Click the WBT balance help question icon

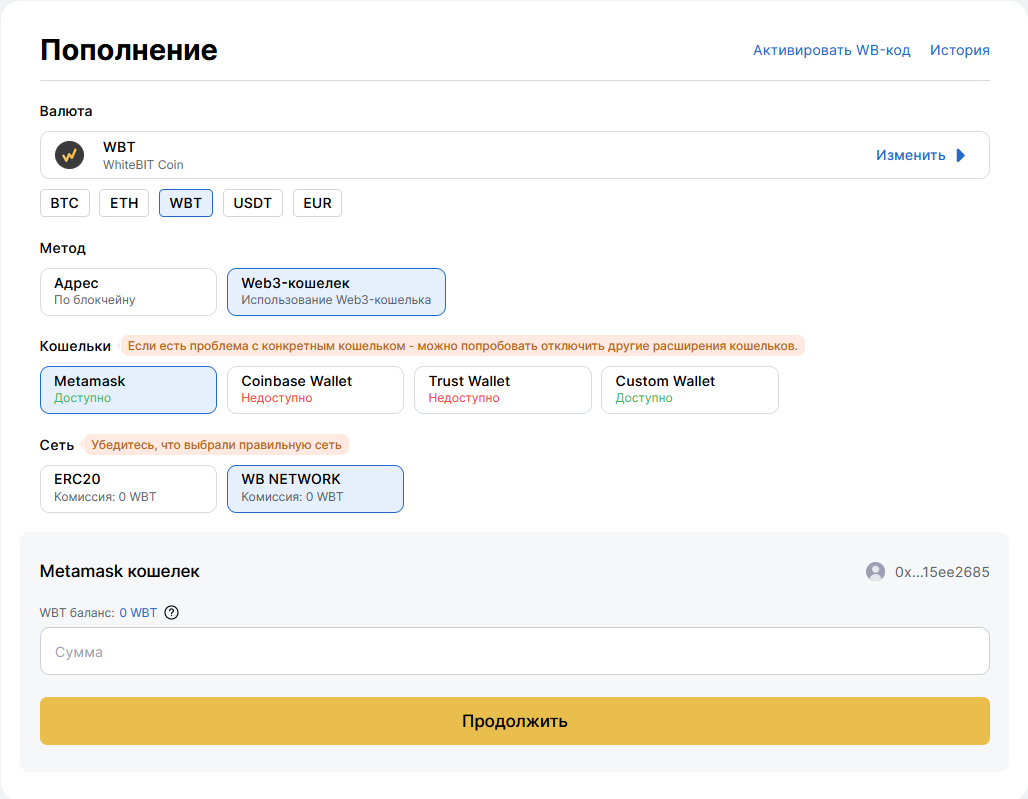click(171, 613)
